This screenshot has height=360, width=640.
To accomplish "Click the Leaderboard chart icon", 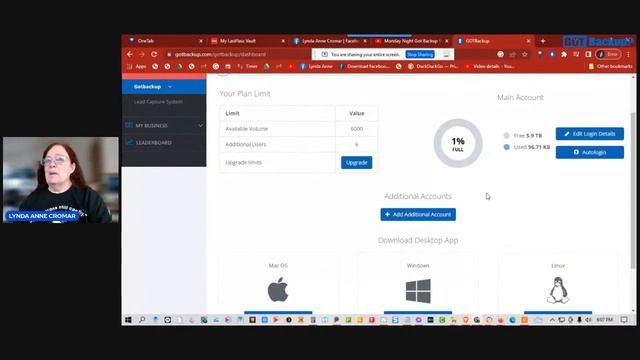I will point(129,142).
